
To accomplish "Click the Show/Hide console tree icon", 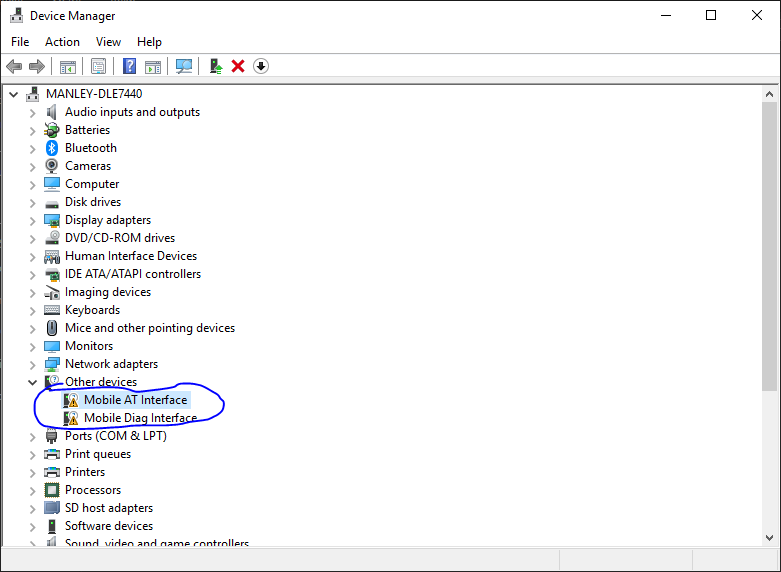I will click(x=68, y=66).
